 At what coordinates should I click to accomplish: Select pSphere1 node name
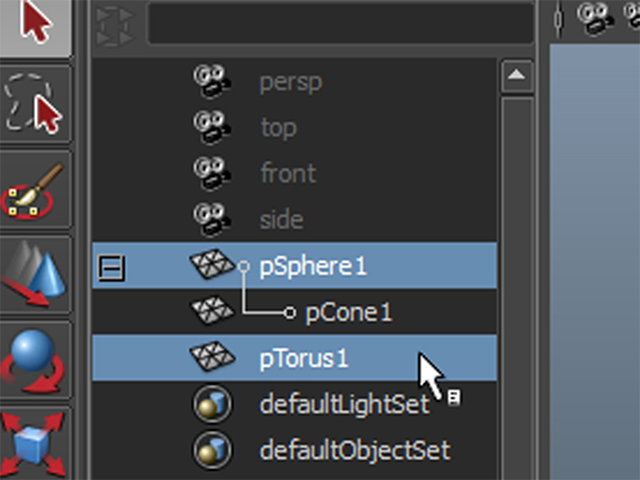(313, 266)
